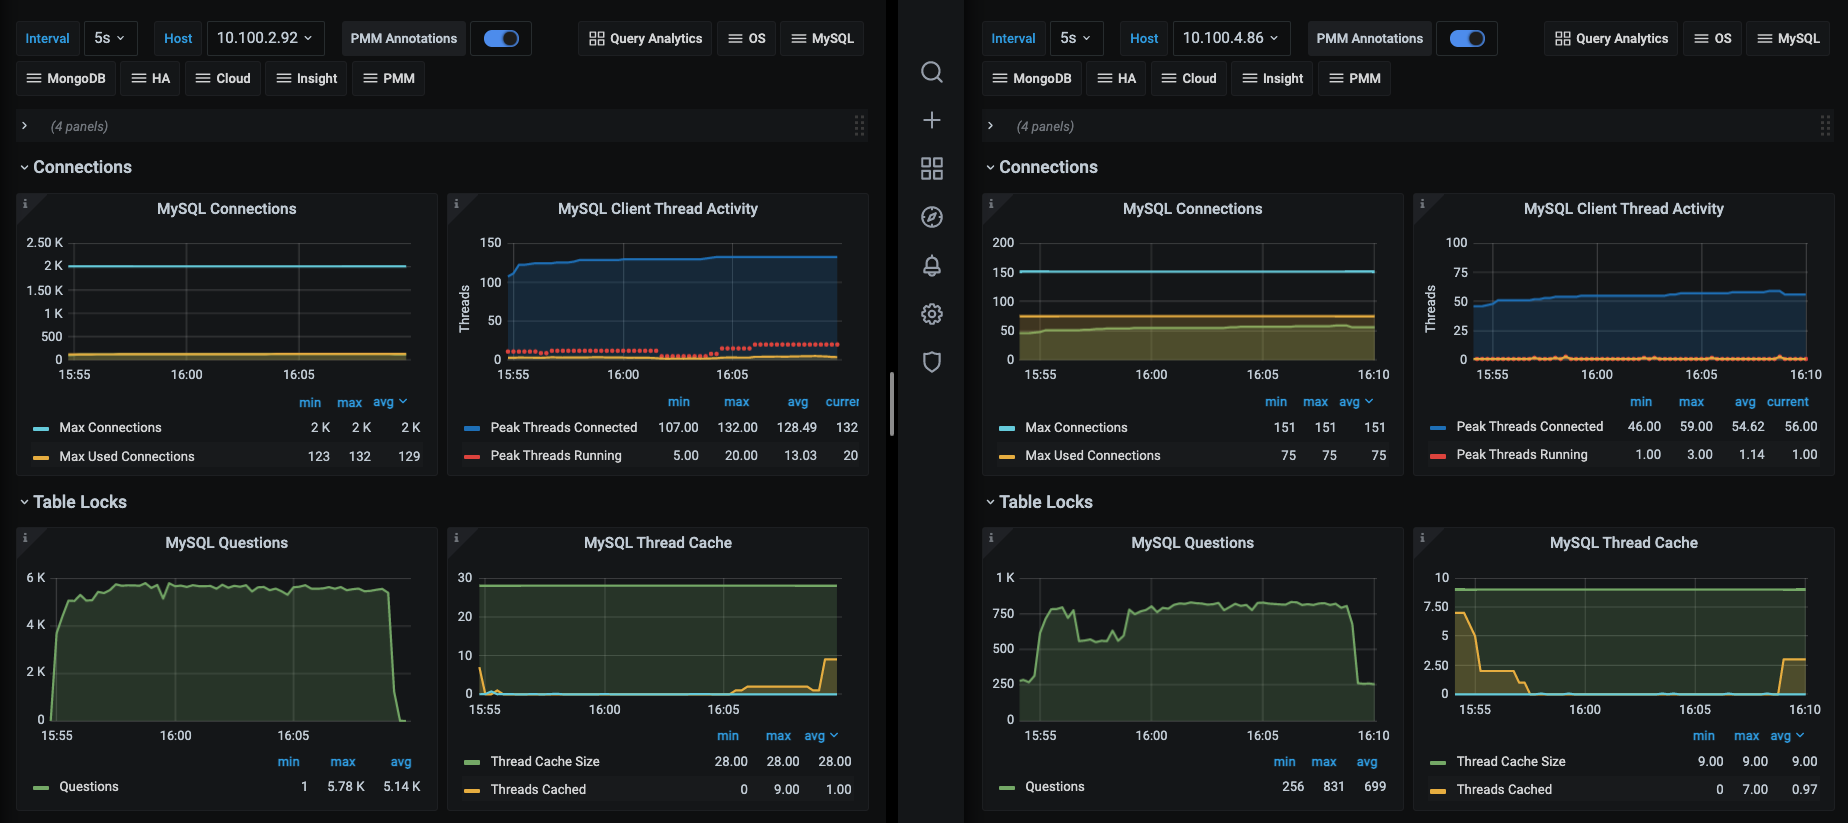Open Server Admin shield icon in sidebar

click(x=931, y=362)
